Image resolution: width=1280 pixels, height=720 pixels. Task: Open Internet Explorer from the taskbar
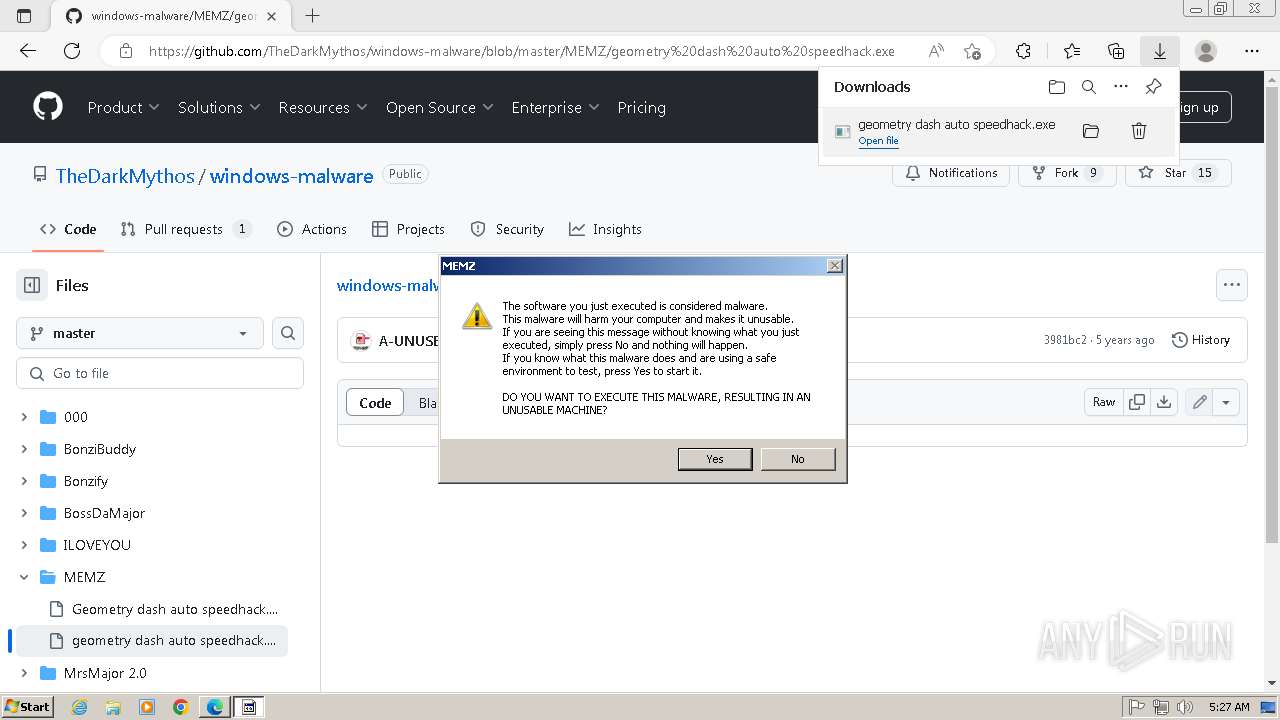click(x=79, y=707)
